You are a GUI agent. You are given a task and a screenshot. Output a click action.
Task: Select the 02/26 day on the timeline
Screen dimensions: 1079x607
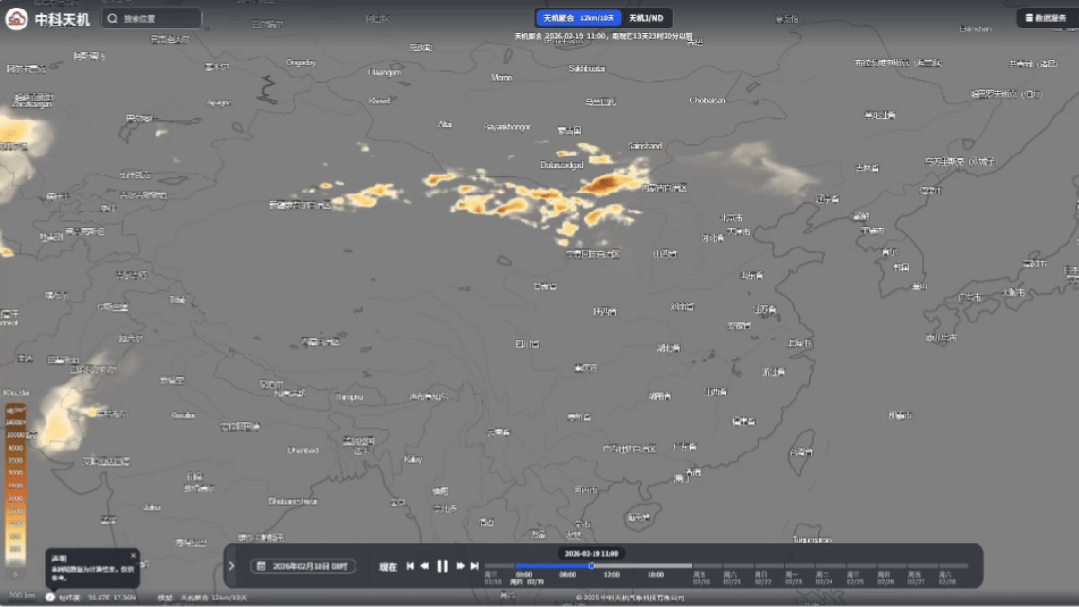[x=886, y=578]
